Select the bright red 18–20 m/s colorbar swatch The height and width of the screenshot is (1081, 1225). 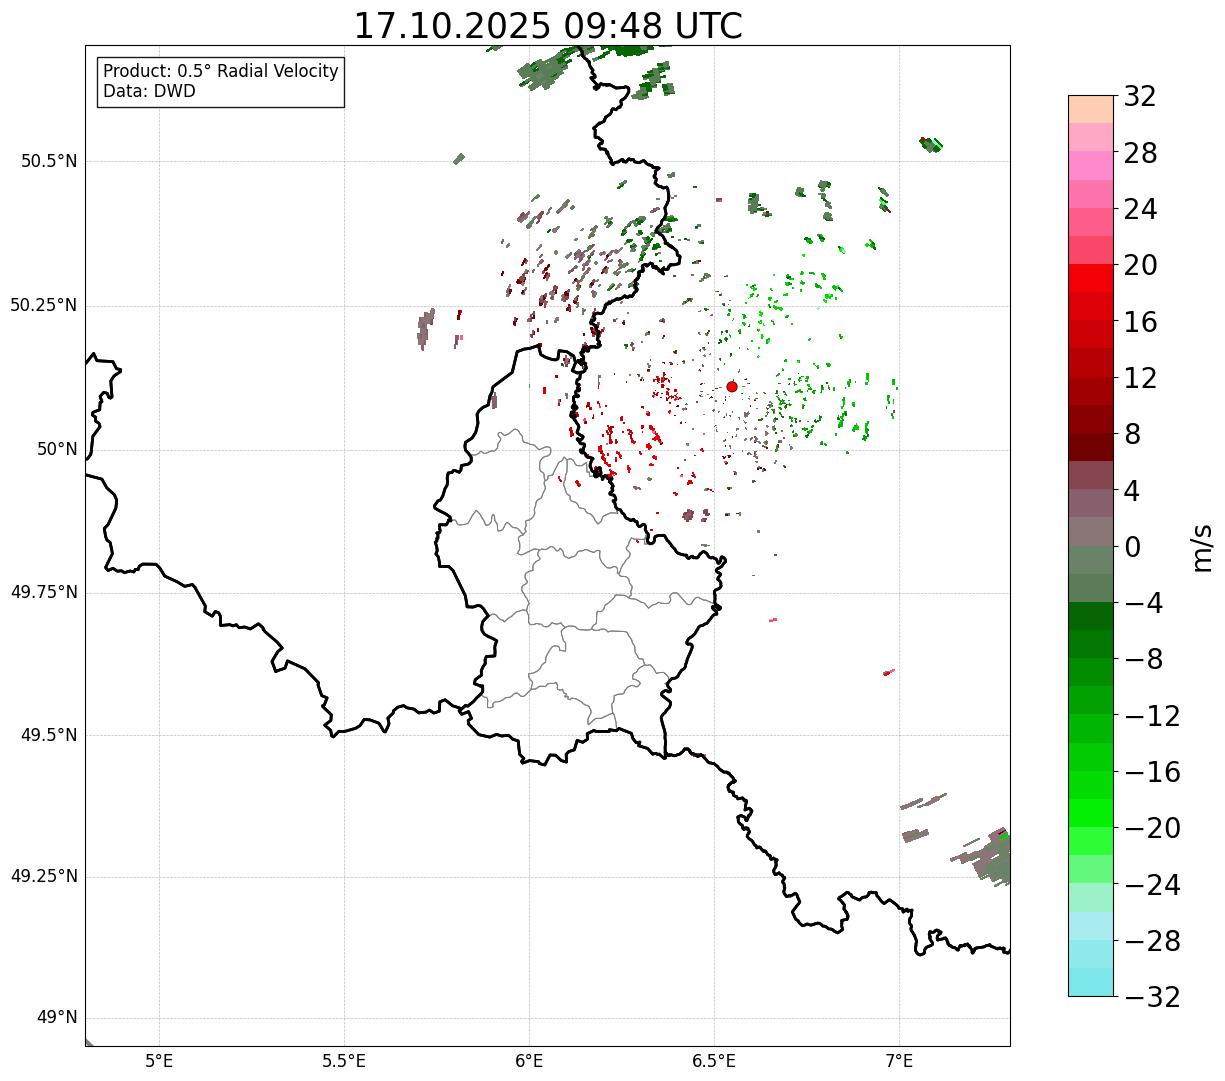(x=1091, y=278)
